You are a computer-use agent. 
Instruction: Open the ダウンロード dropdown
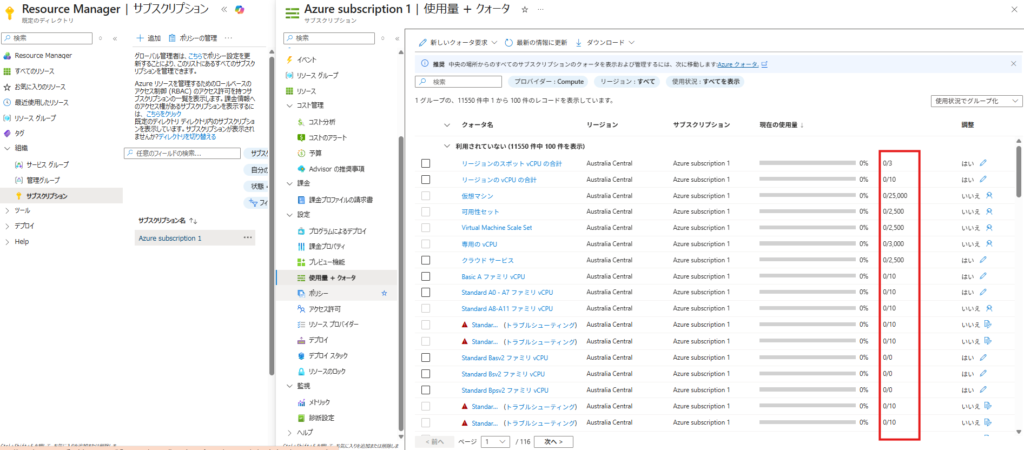tap(605, 42)
